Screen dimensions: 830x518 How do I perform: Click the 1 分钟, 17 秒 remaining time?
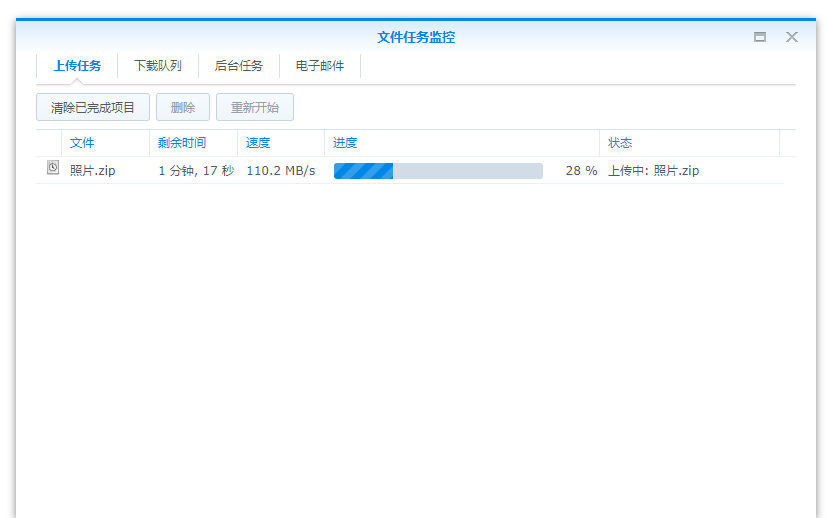tap(196, 170)
